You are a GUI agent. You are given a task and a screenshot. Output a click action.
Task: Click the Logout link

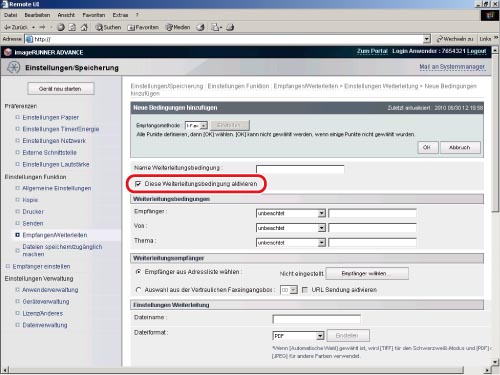(x=476, y=51)
